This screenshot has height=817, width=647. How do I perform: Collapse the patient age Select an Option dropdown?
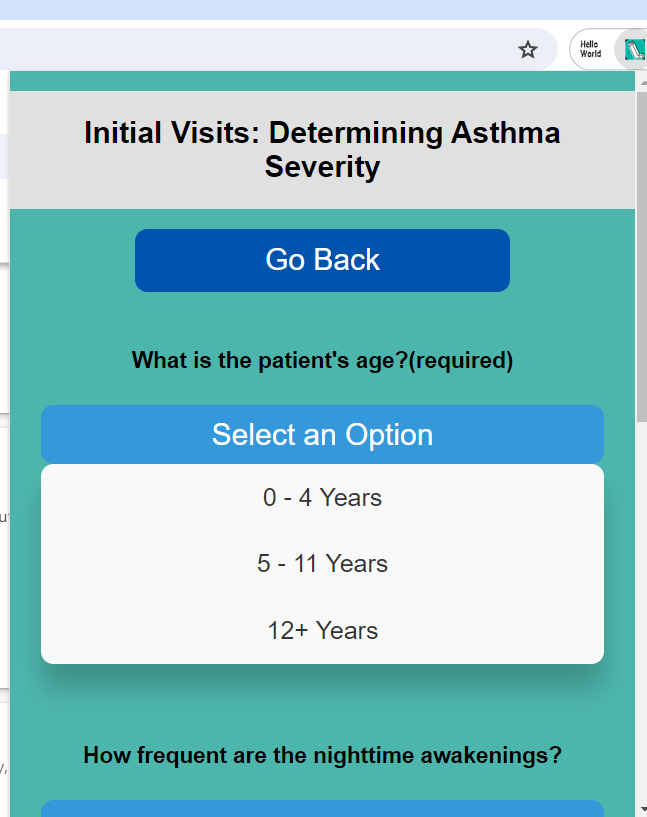pyautogui.click(x=322, y=435)
